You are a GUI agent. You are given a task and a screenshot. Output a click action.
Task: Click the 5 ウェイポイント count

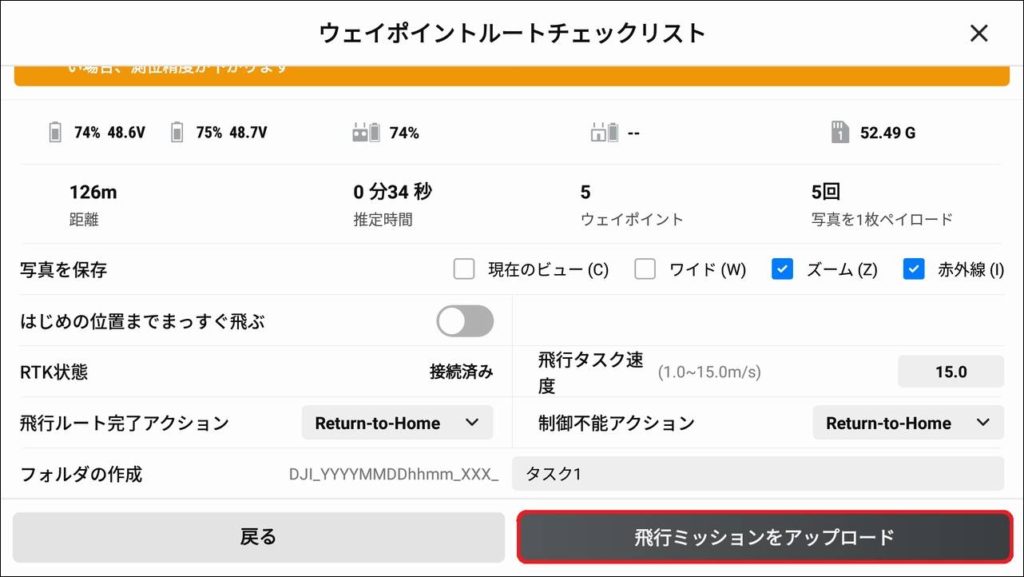point(586,192)
